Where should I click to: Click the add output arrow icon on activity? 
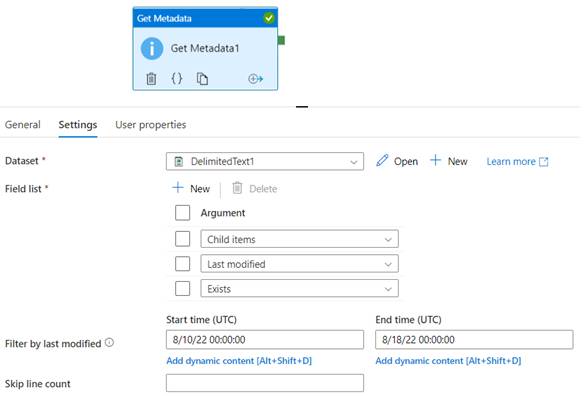click(256, 79)
